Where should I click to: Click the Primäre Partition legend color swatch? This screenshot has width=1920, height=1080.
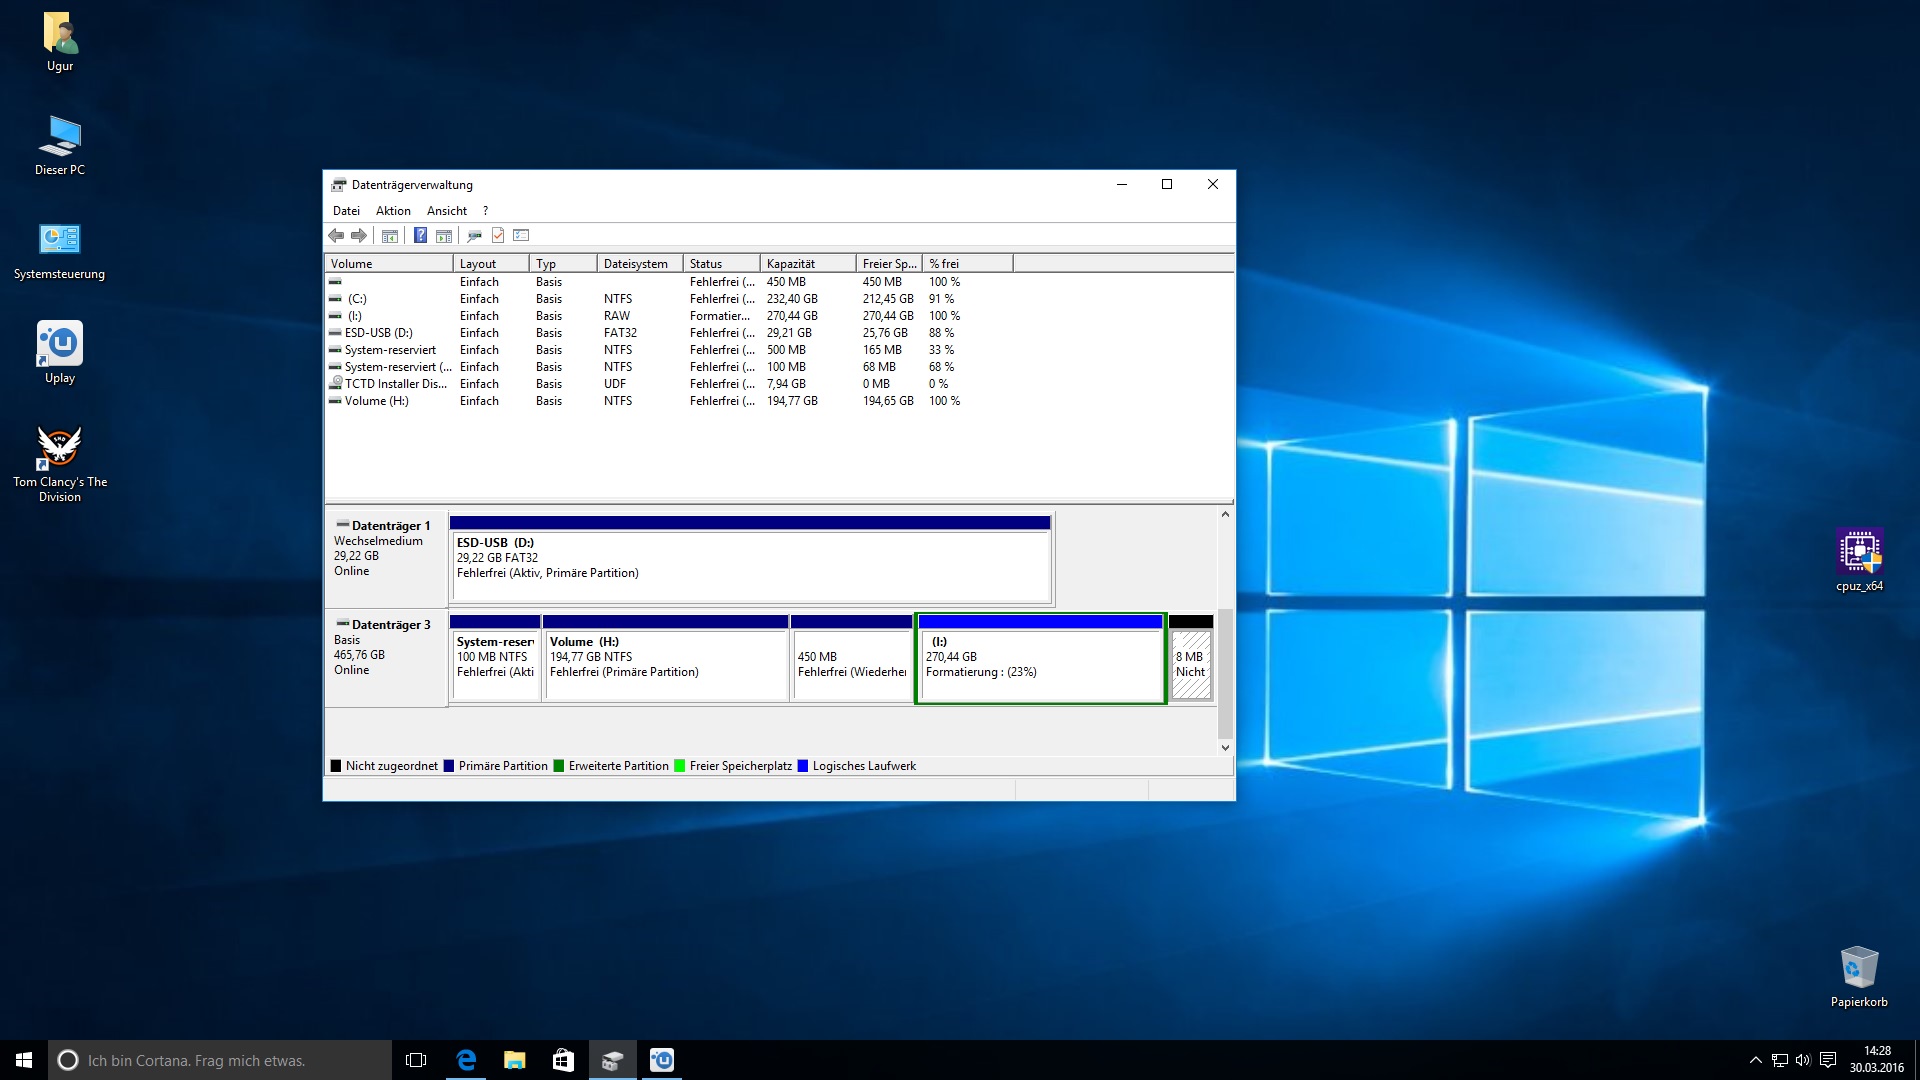point(449,766)
